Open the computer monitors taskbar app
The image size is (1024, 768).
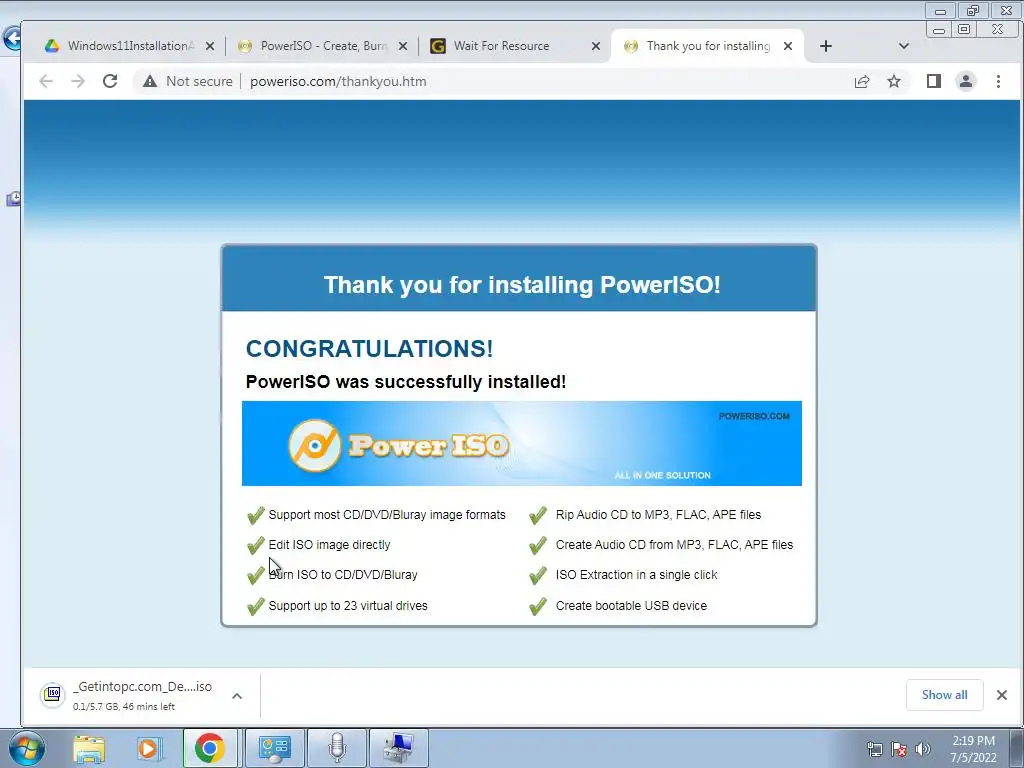399,748
